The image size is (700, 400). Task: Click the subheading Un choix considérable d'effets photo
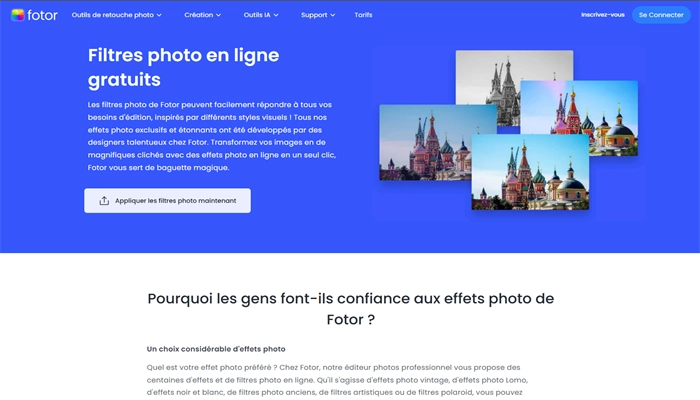(x=216, y=349)
